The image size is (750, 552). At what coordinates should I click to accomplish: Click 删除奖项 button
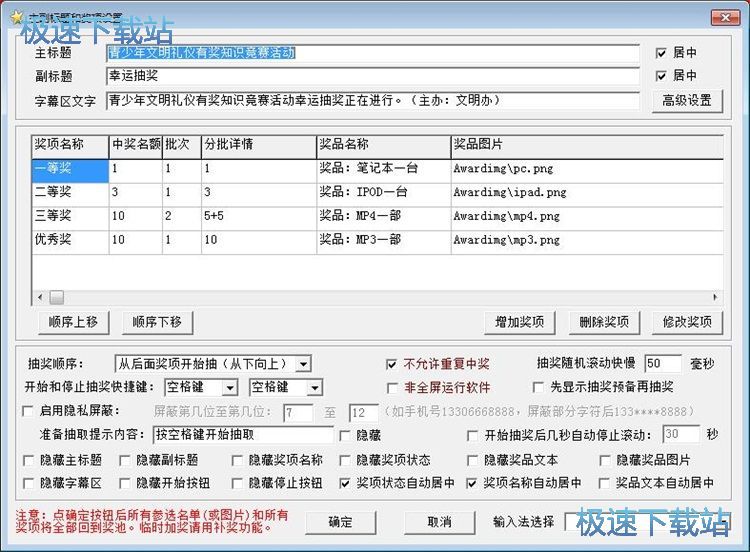pyautogui.click(x=604, y=322)
